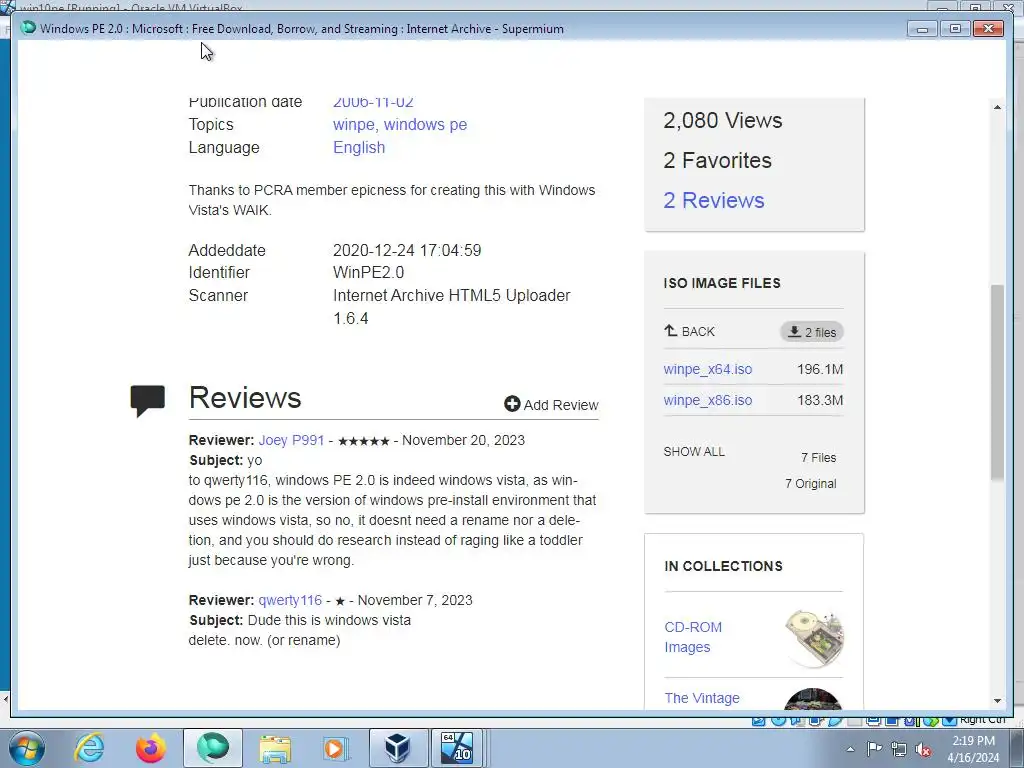The width and height of the screenshot is (1024, 768).
Task: Click SHOW ALL files
Action: coord(694,451)
